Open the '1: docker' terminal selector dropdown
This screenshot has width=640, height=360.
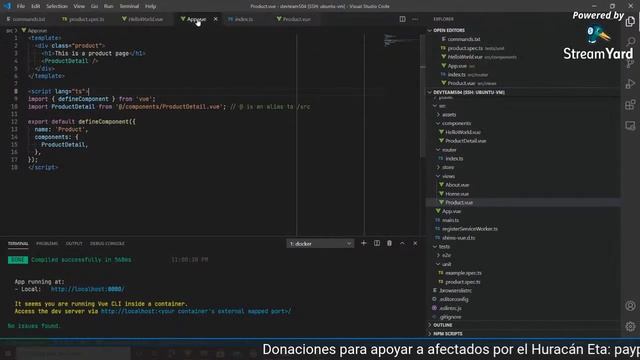(x=320, y=244)
